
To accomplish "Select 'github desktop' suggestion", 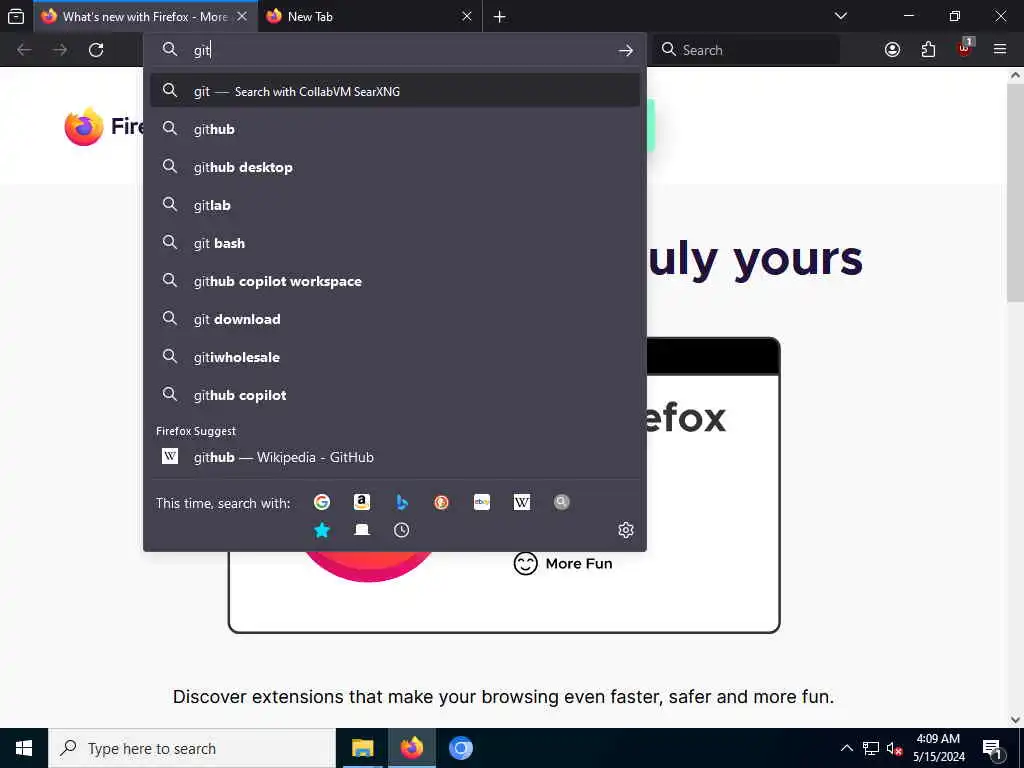I will (394, 167).
